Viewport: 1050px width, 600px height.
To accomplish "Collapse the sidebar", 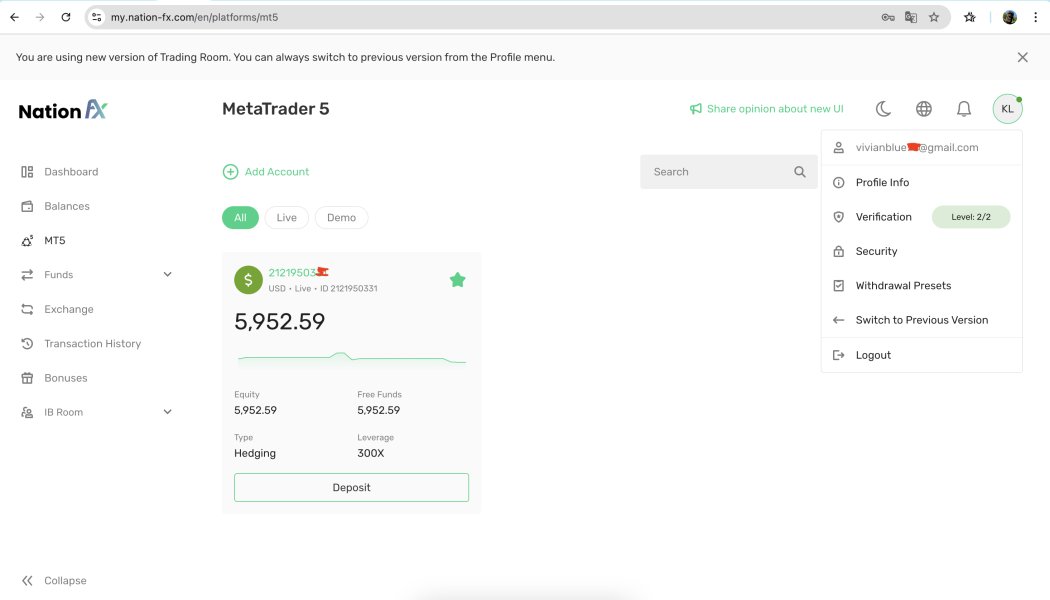I will coord(54,581).
